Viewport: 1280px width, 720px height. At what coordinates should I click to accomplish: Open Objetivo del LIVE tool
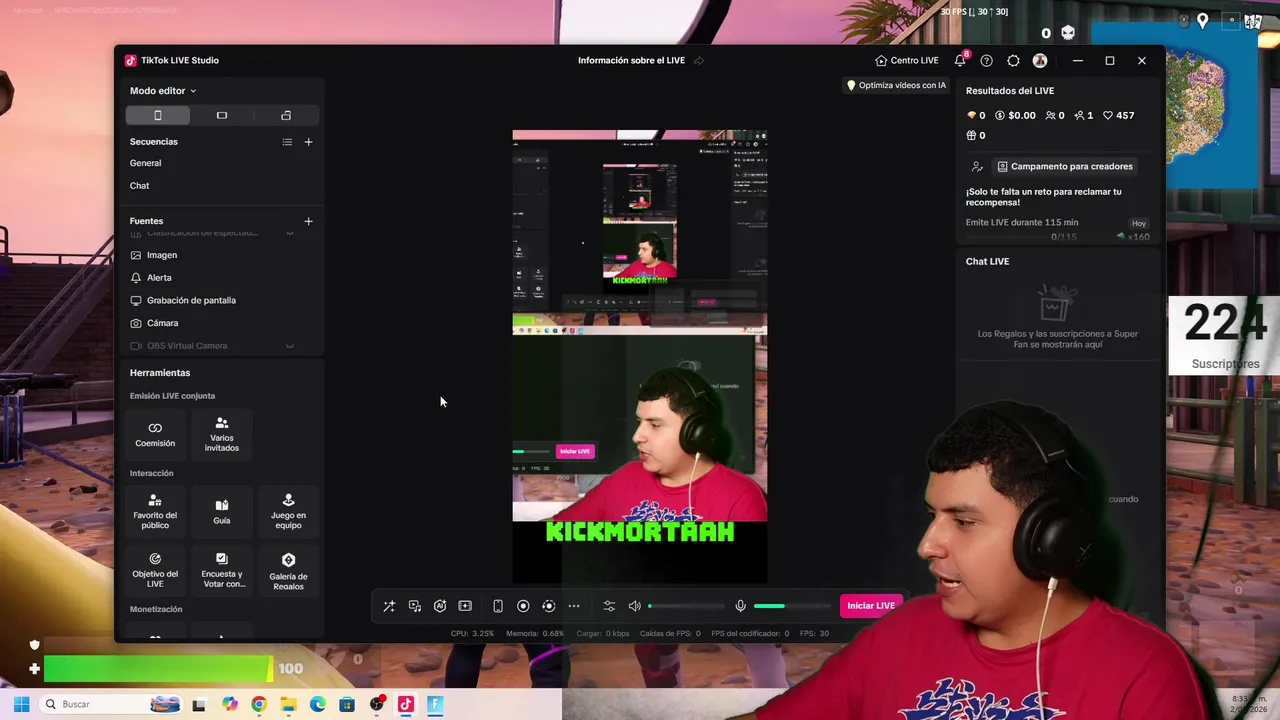click(155, 570)
